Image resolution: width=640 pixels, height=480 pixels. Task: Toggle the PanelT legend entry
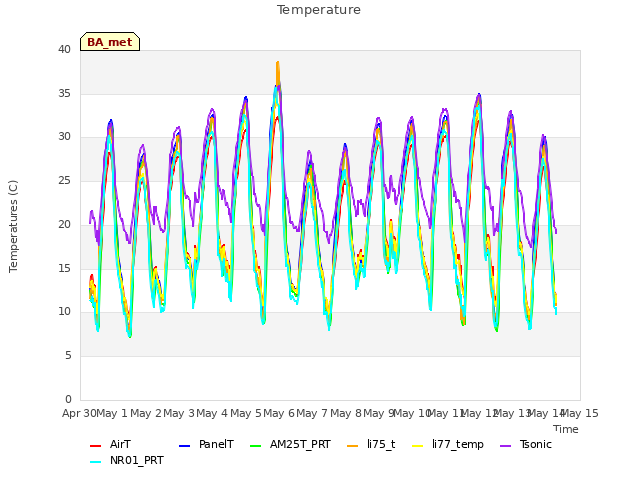click(207, 444)
